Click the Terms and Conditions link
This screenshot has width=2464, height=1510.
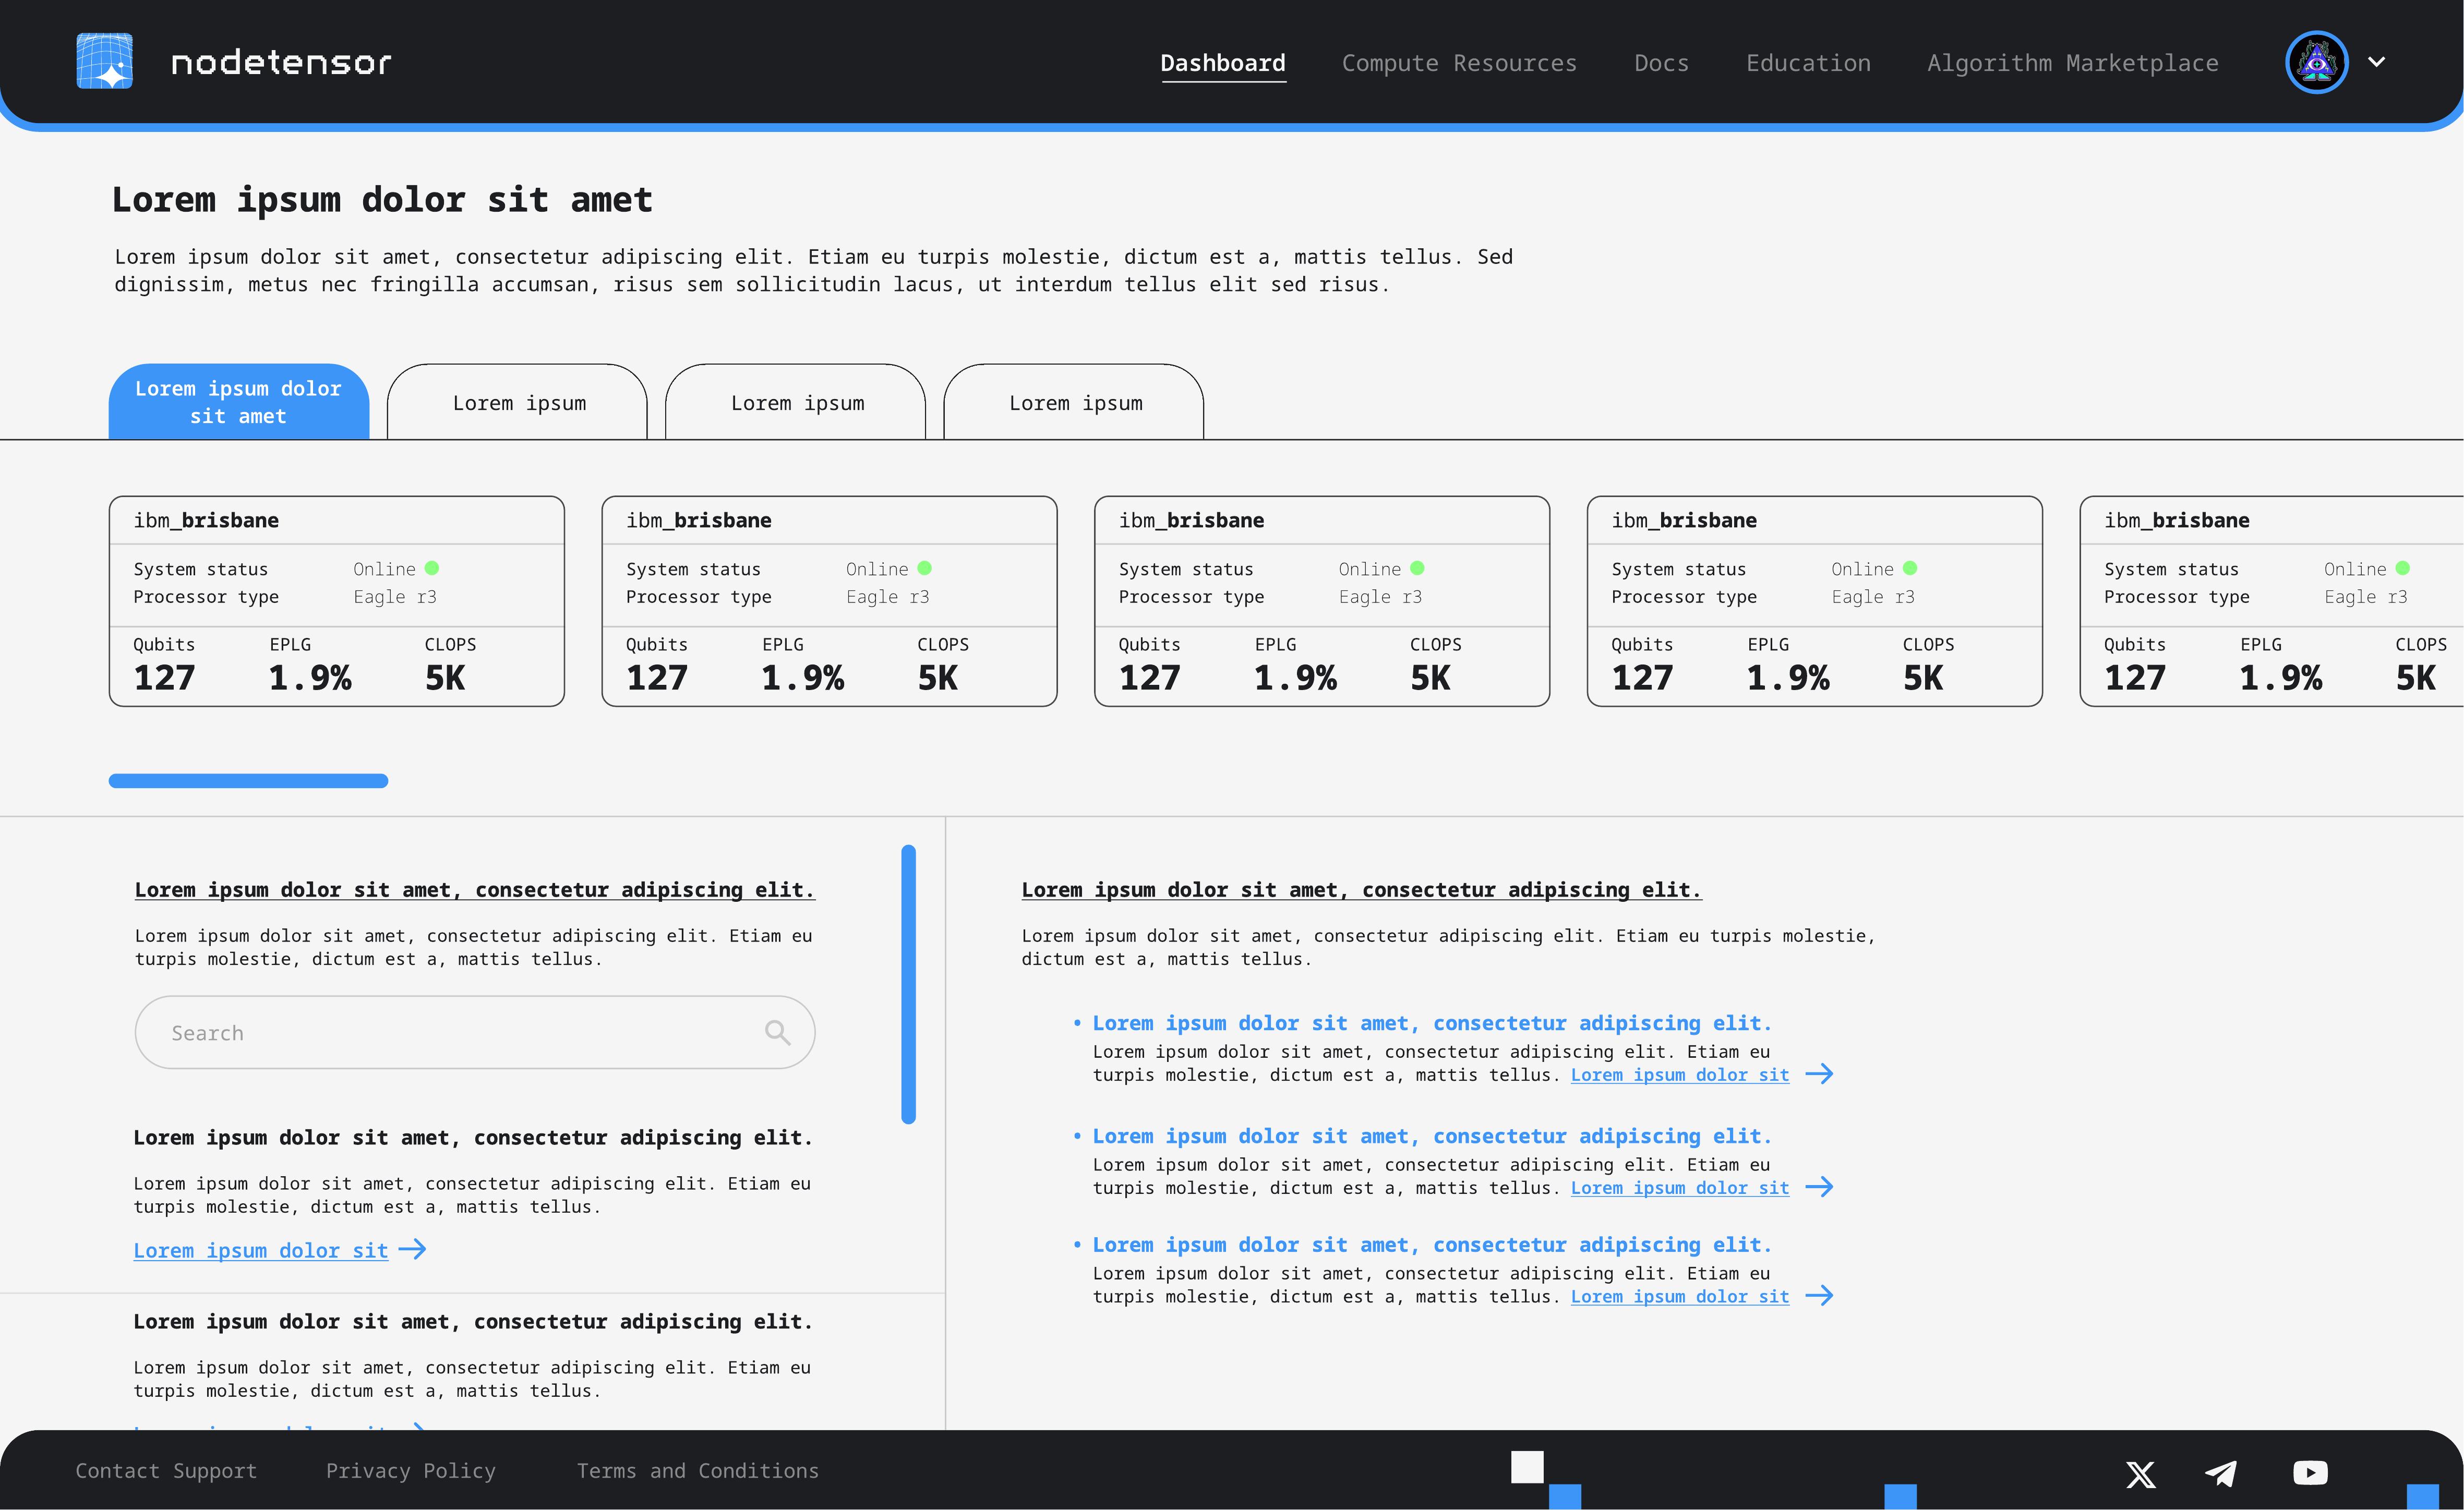(x=697, y=1470)
